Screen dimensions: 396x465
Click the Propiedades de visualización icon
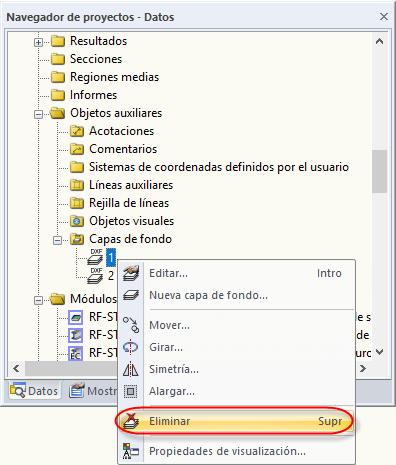(131, 451)
